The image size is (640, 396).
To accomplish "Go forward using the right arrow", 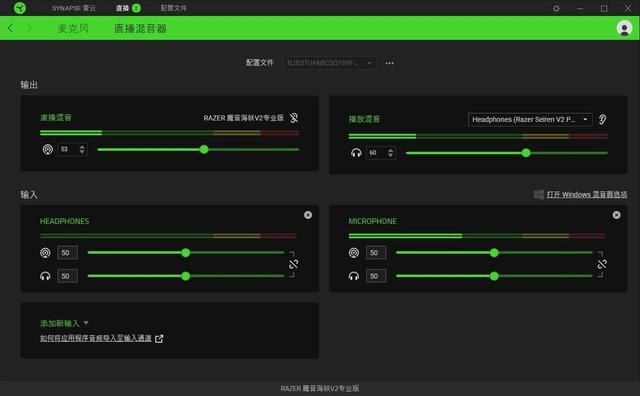I will (x=29, y=28).
